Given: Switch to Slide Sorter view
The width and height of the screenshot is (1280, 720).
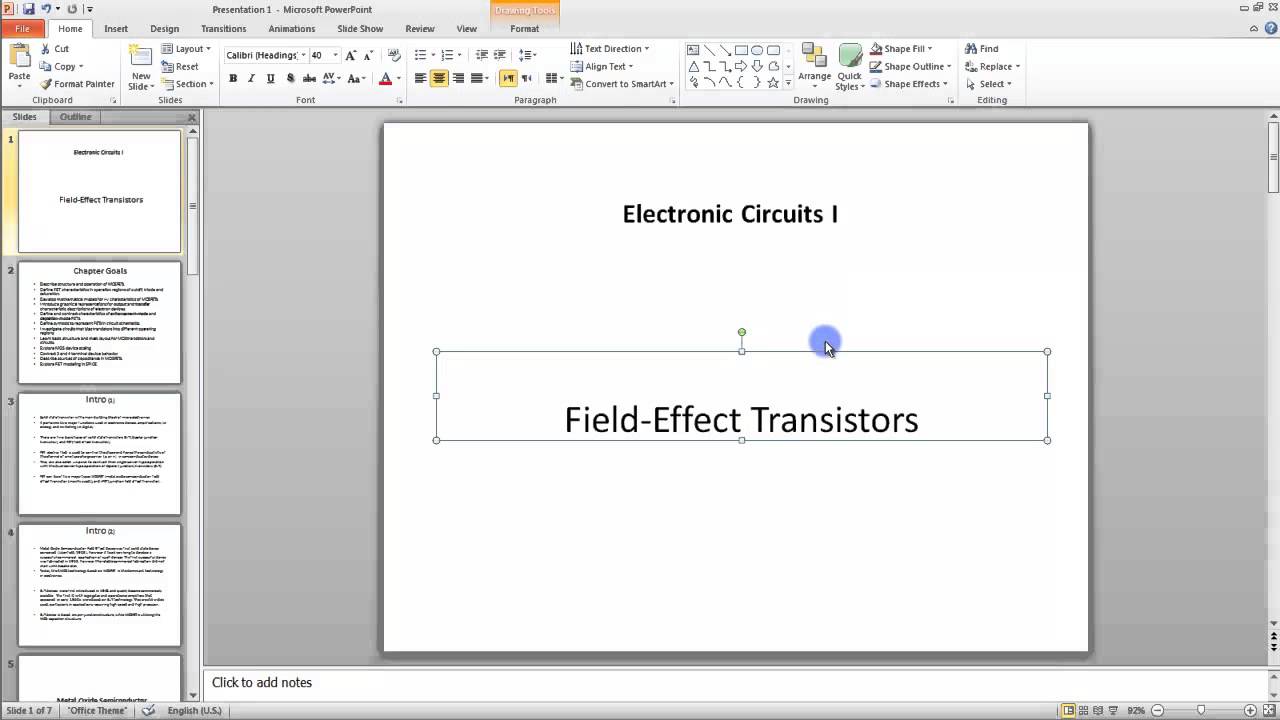Looking at the screenshot, I should click(x=1084, y=710).
